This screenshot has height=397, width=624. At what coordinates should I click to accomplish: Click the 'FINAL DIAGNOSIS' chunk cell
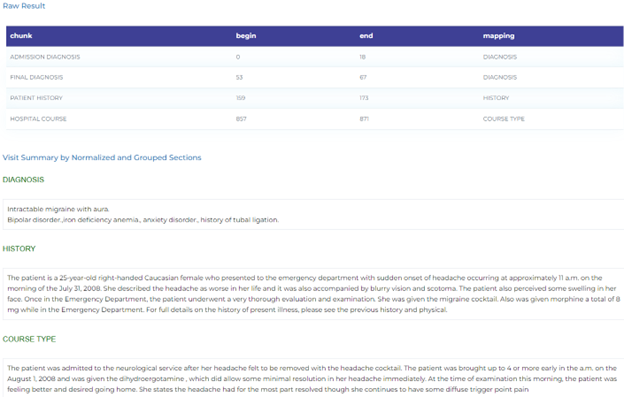37,77
